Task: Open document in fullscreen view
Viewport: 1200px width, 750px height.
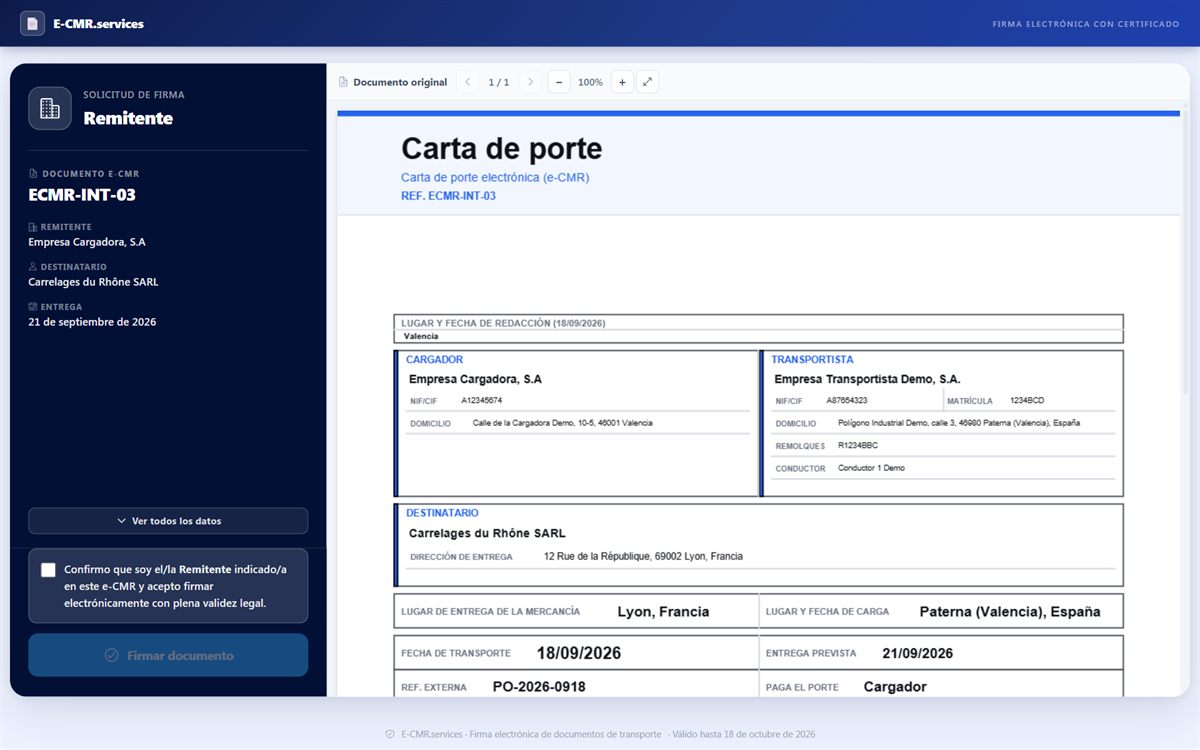Action: (647, 82)
